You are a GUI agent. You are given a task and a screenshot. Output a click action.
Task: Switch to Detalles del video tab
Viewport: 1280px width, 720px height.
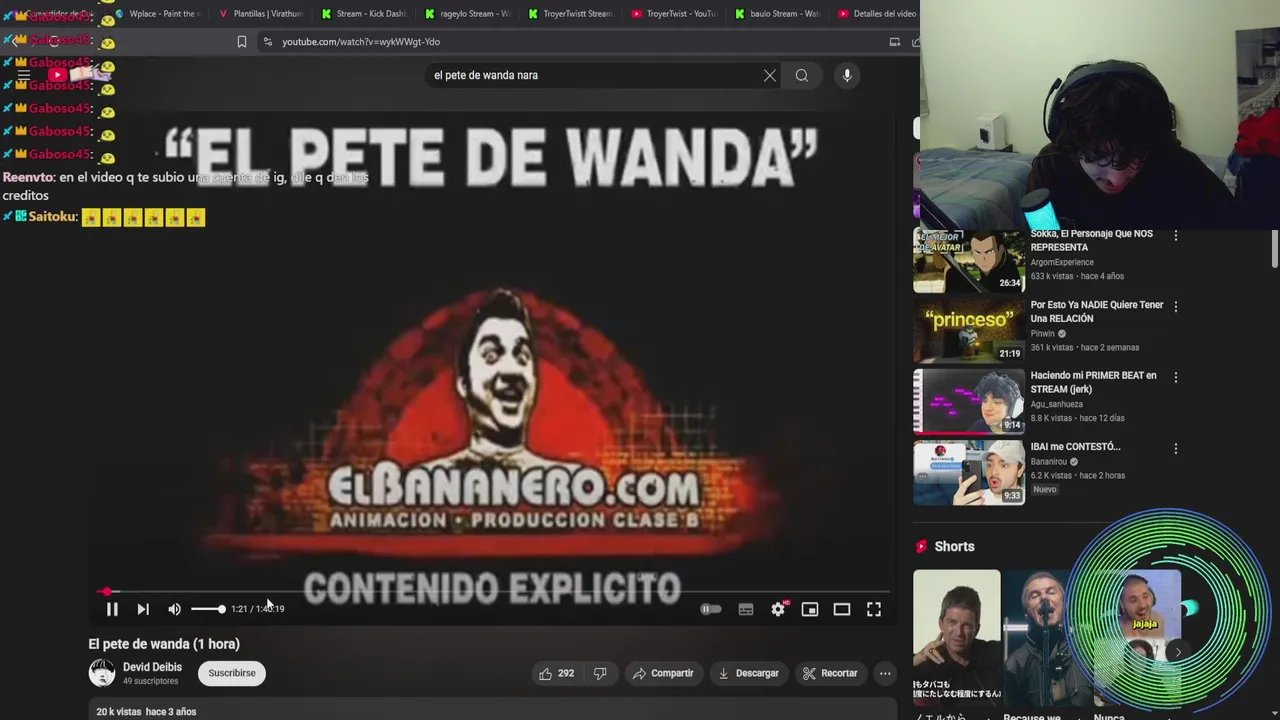coord(877,14)
